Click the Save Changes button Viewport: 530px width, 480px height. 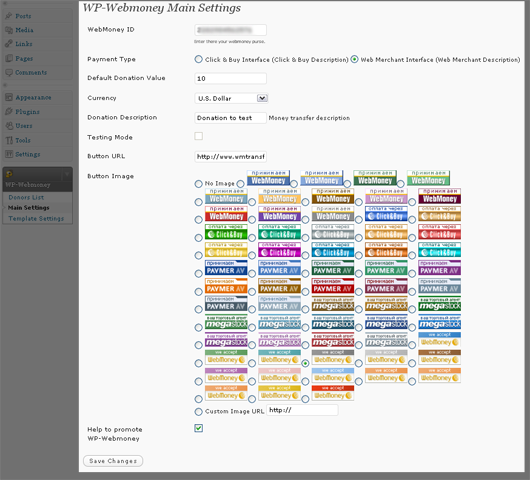point(113,461)
